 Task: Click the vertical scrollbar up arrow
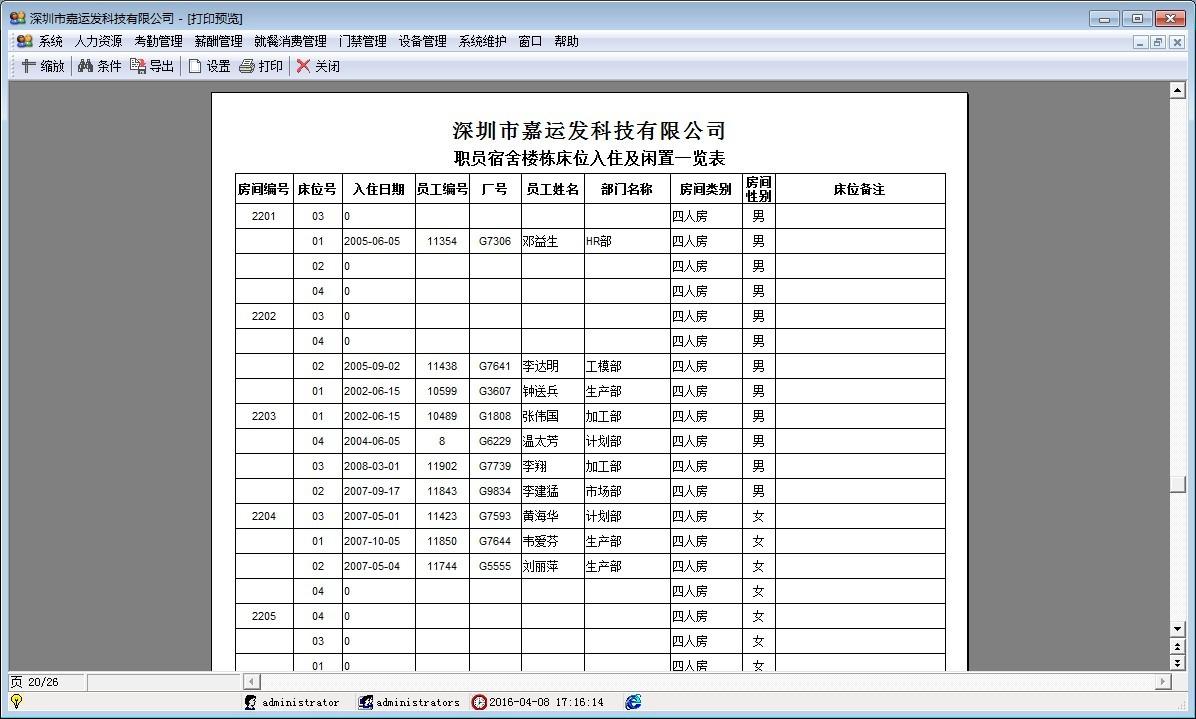point(1178,91)
